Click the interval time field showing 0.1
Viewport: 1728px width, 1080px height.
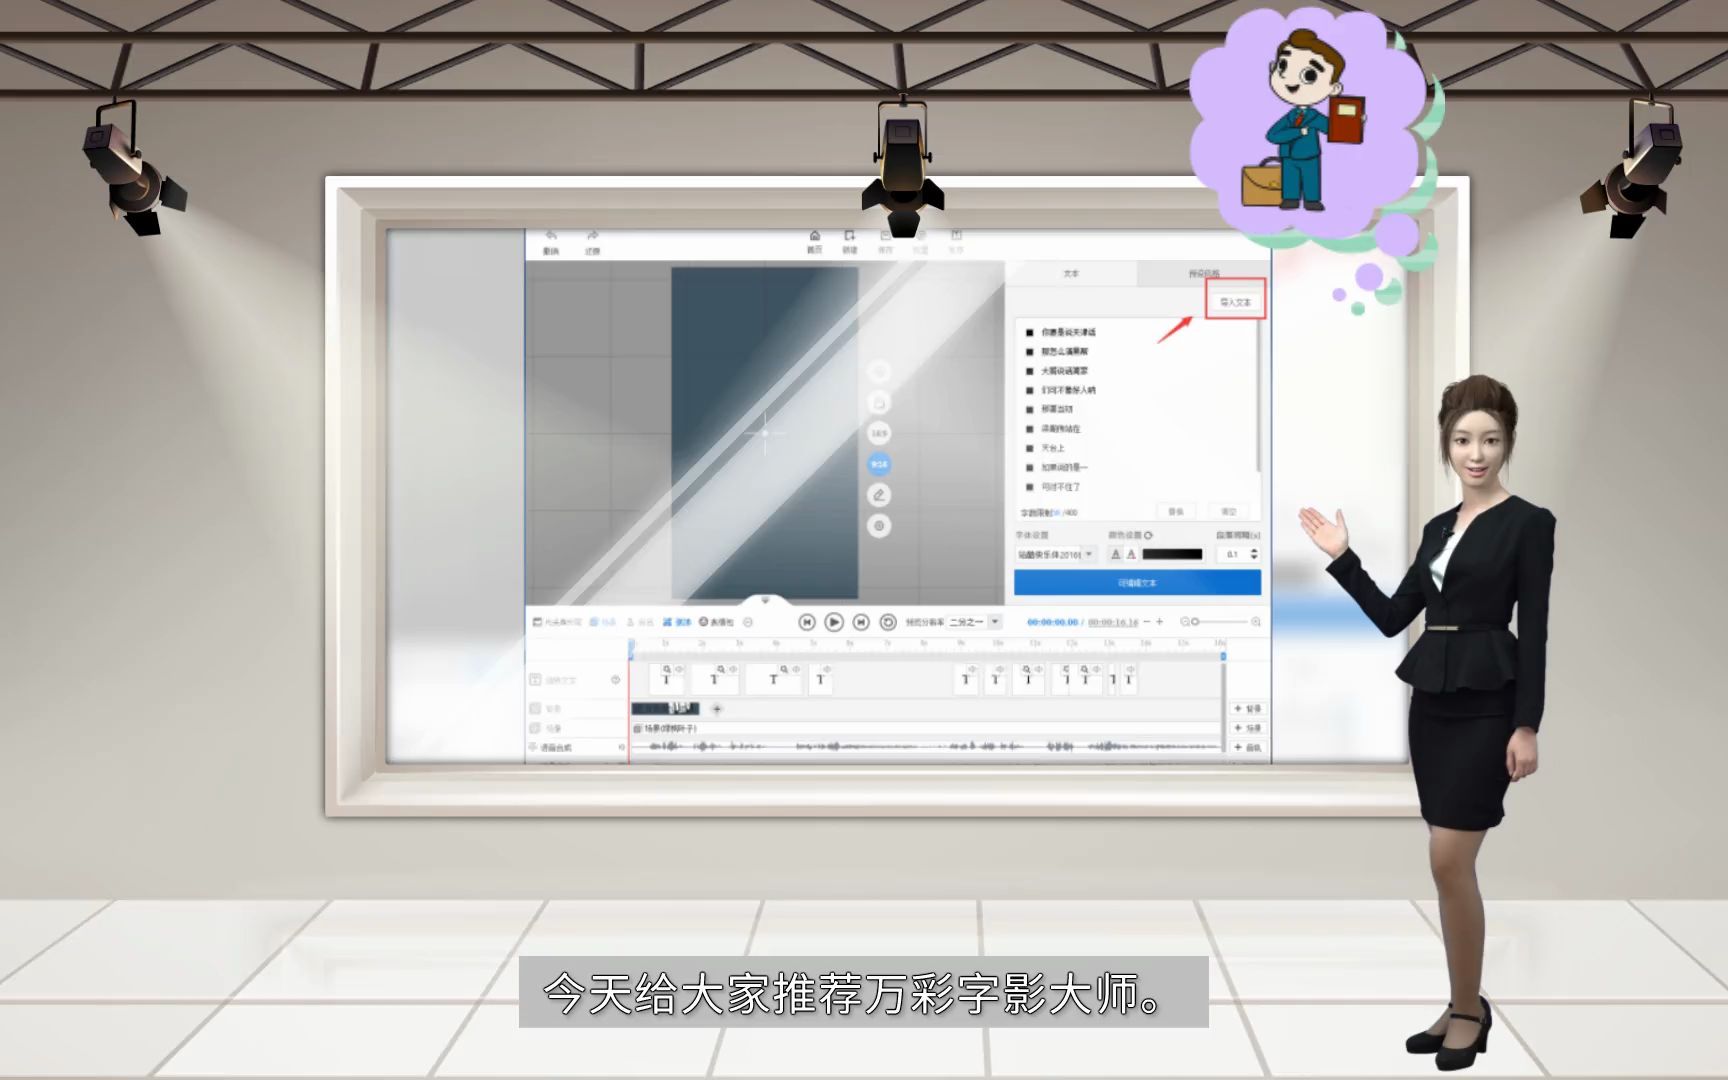click(1234, 554)
